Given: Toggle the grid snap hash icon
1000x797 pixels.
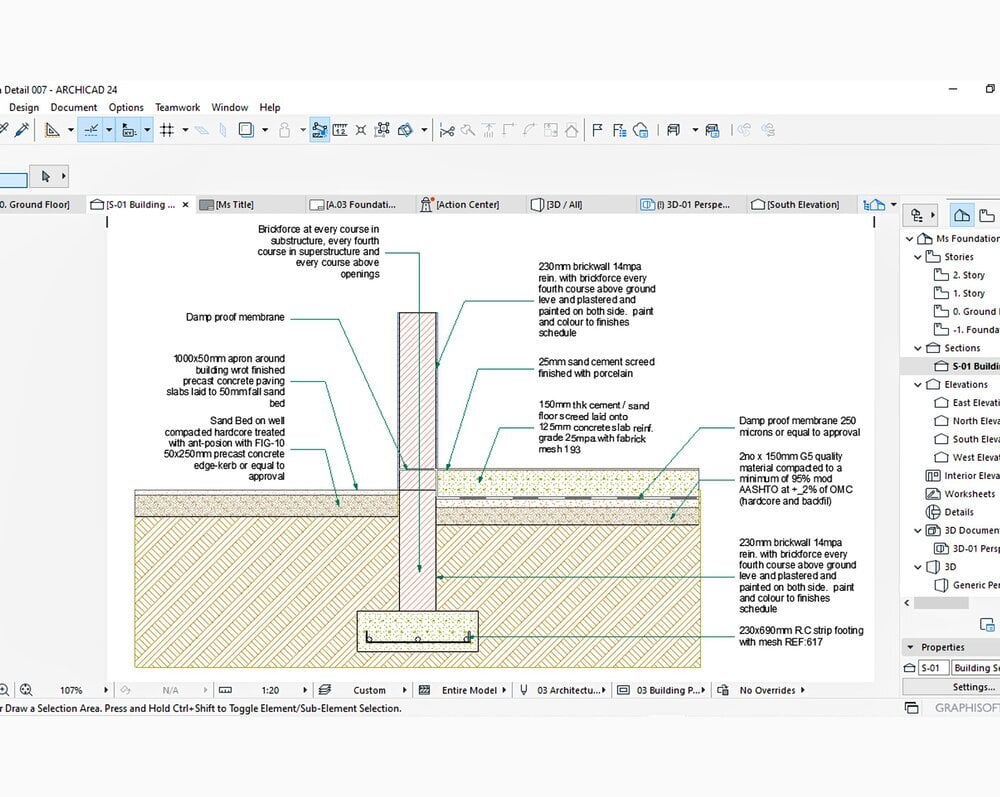Looking at the screenshot, I should (x=166, y=130).
